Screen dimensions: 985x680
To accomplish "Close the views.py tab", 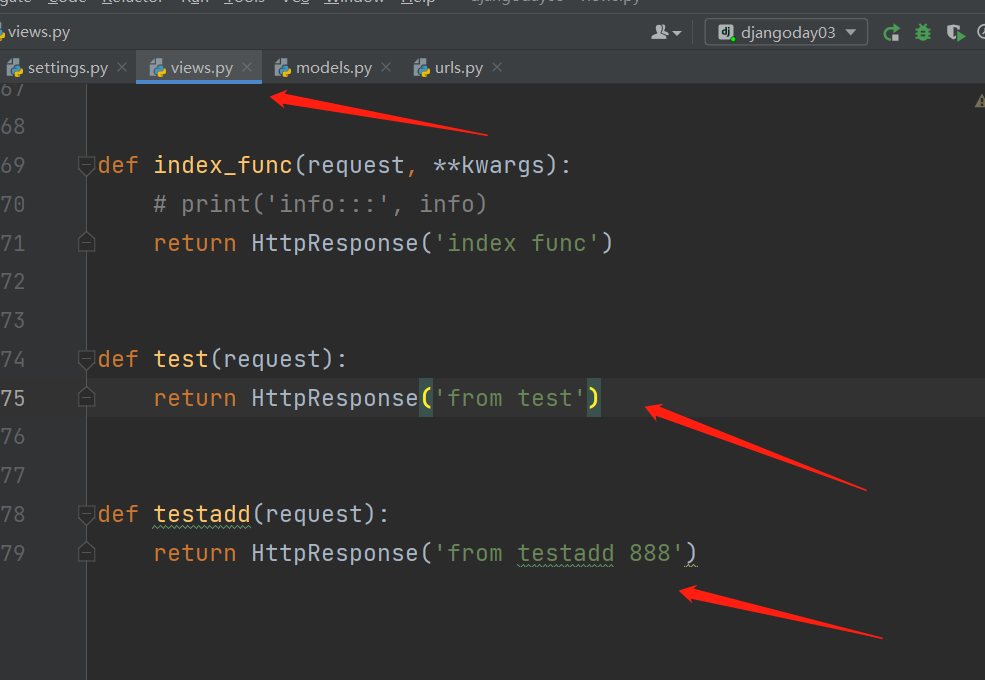I will coord(247,67).
